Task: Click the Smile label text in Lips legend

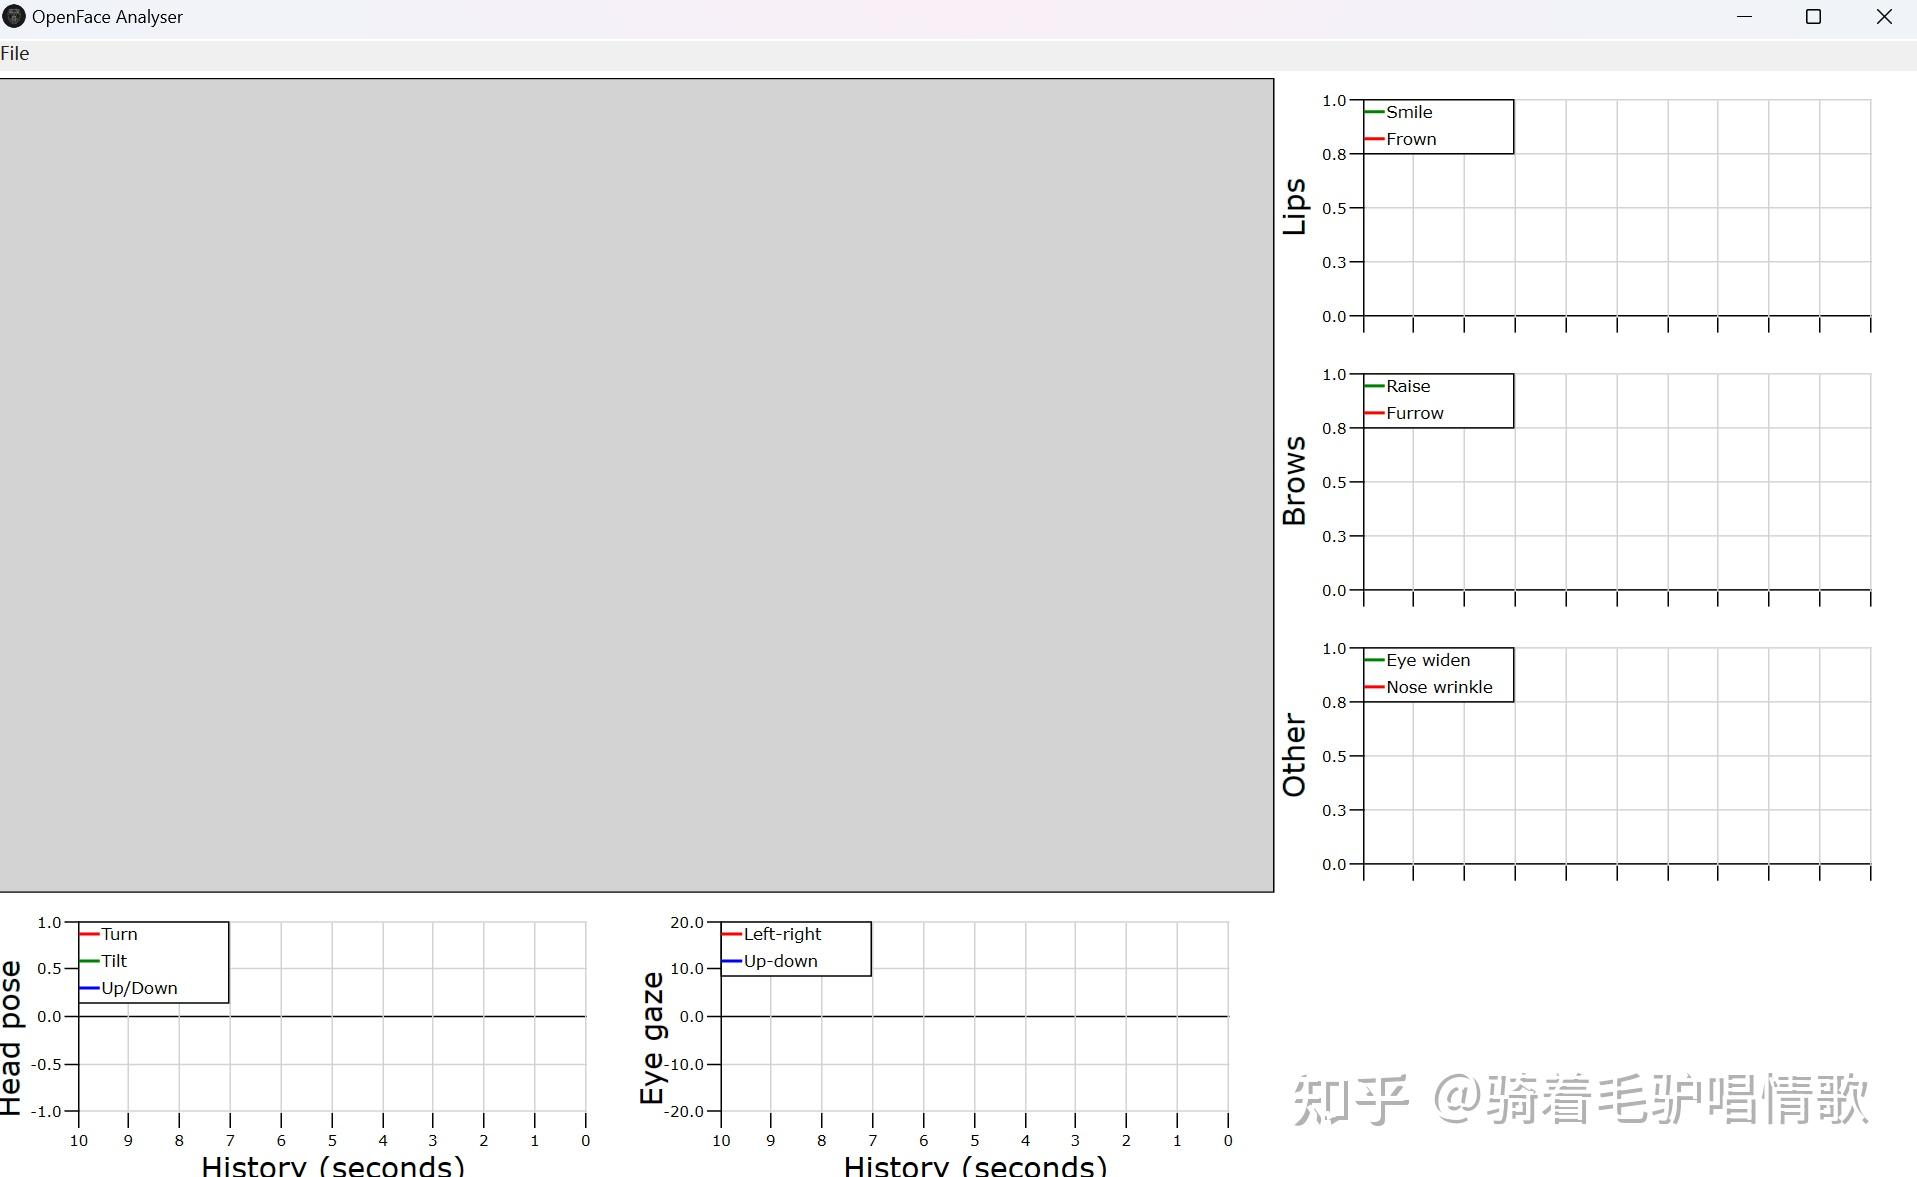Action: pos(1409,112)
